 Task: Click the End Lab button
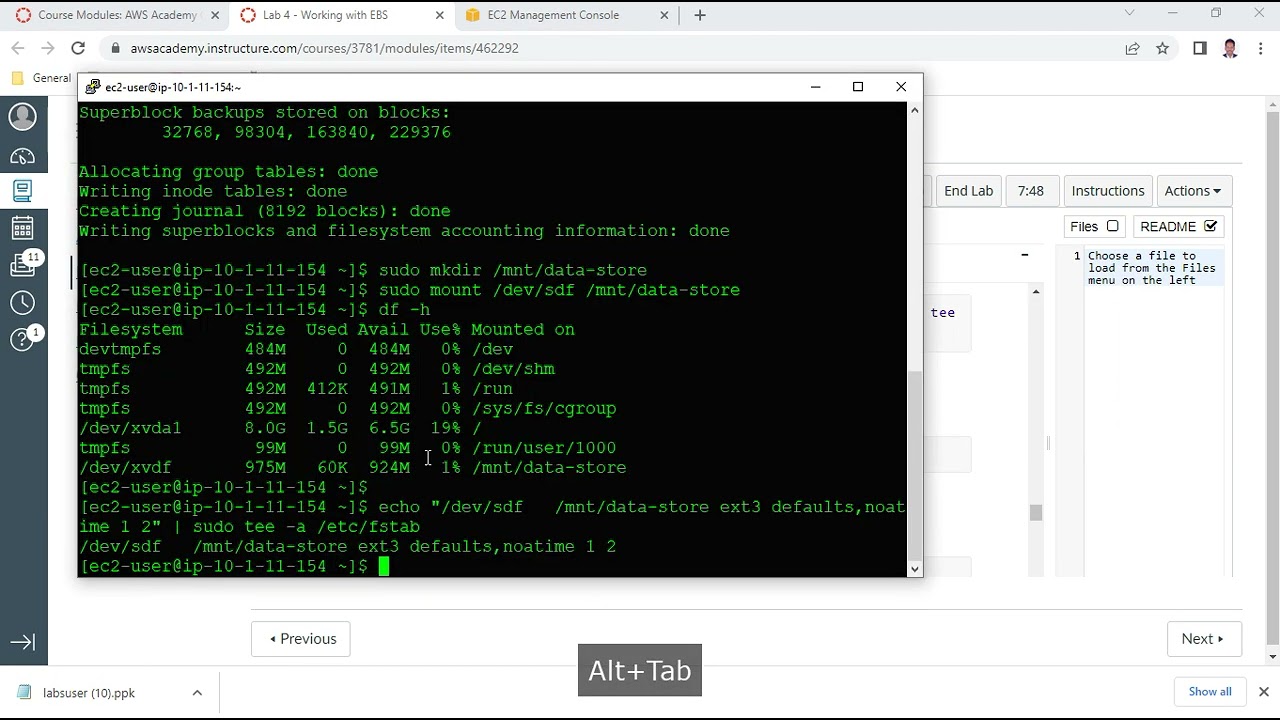(x=968, y=191)
